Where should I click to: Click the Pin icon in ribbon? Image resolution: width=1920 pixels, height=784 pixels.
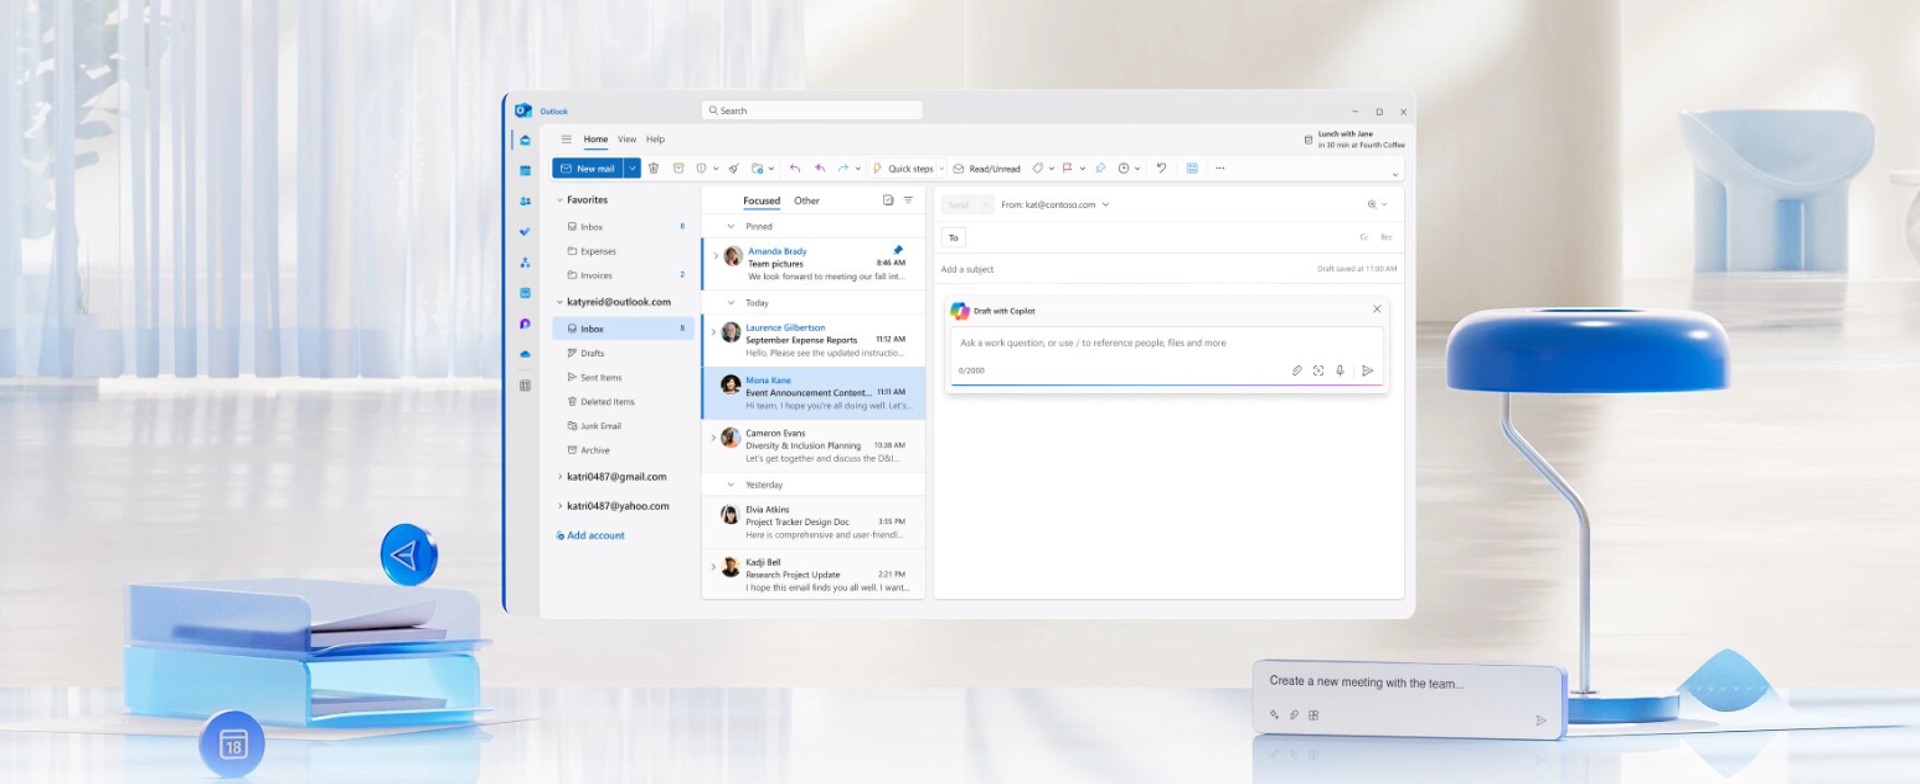click(1100, 168)
